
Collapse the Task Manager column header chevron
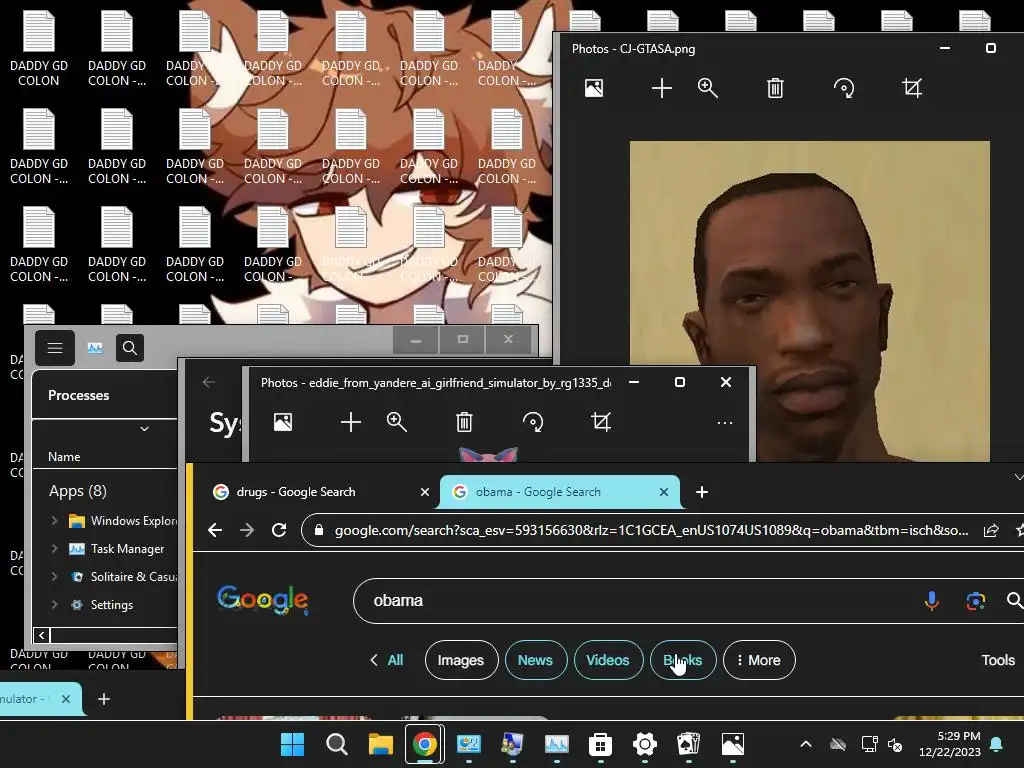coord(145,429)
